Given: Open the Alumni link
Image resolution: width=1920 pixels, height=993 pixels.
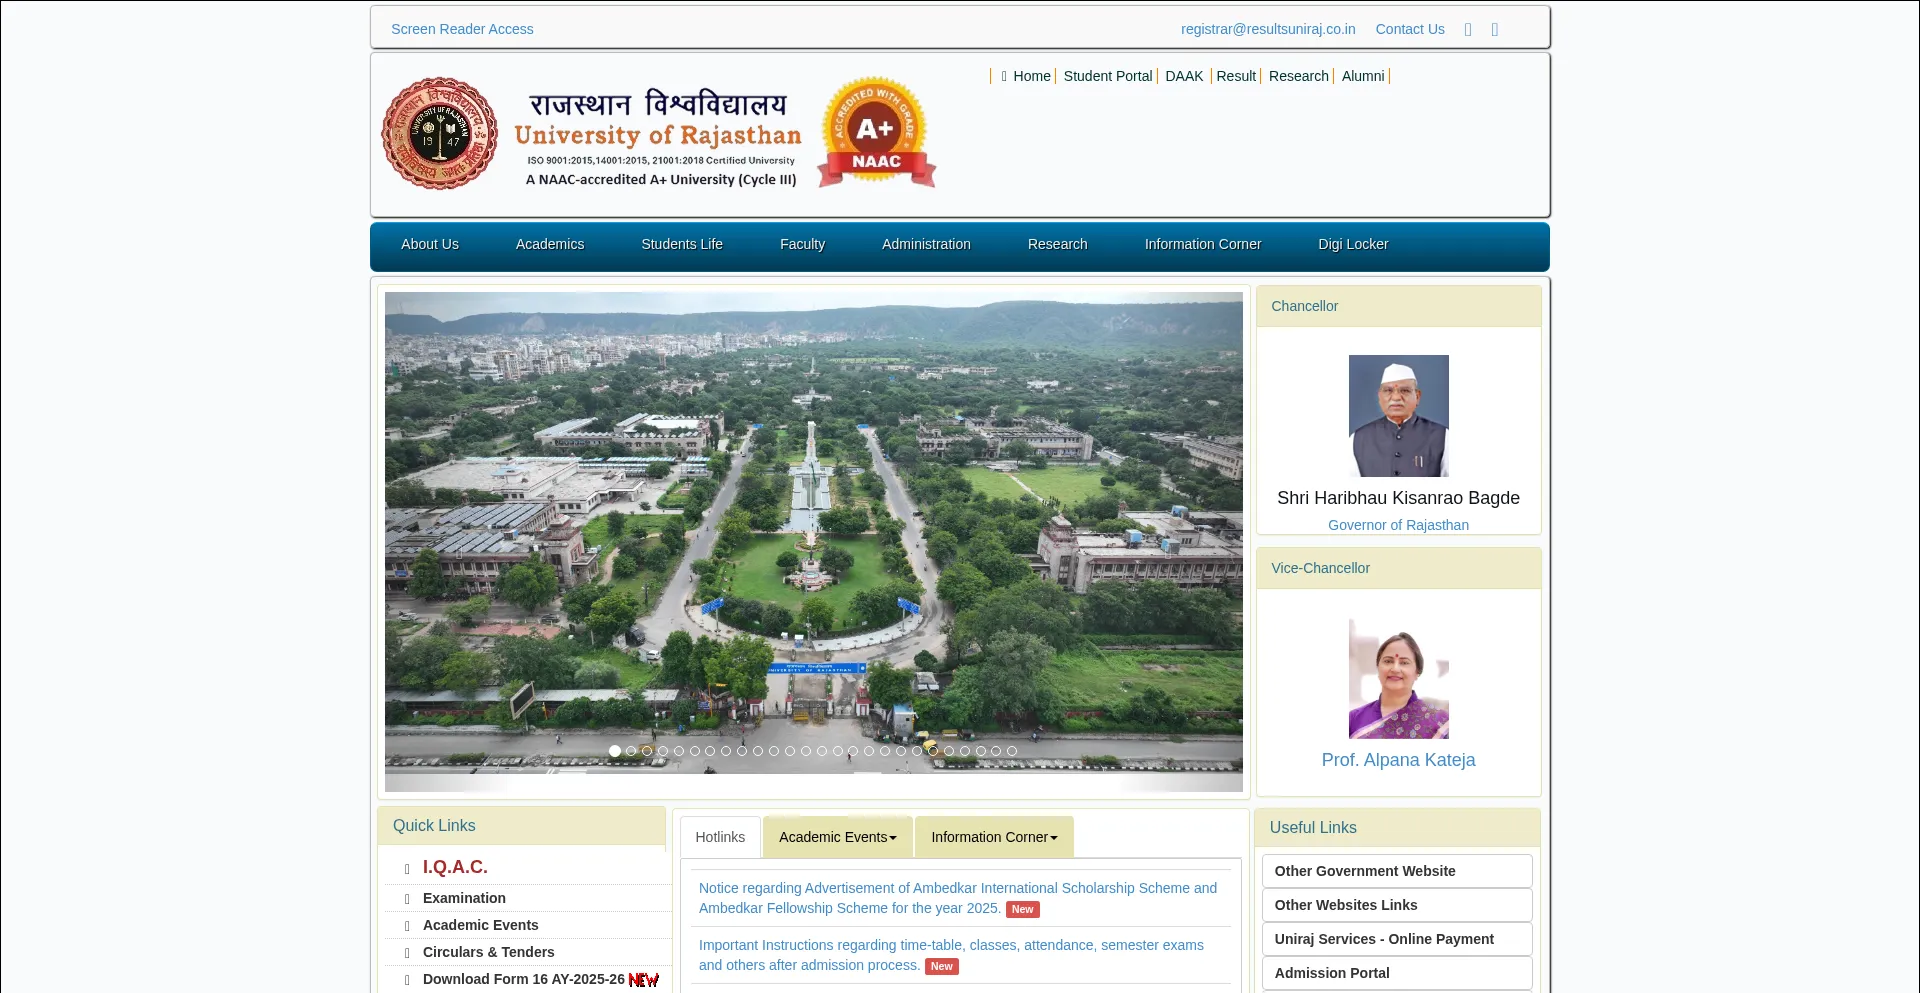Looking at the screenshot, I should (x=1363, y=76).
